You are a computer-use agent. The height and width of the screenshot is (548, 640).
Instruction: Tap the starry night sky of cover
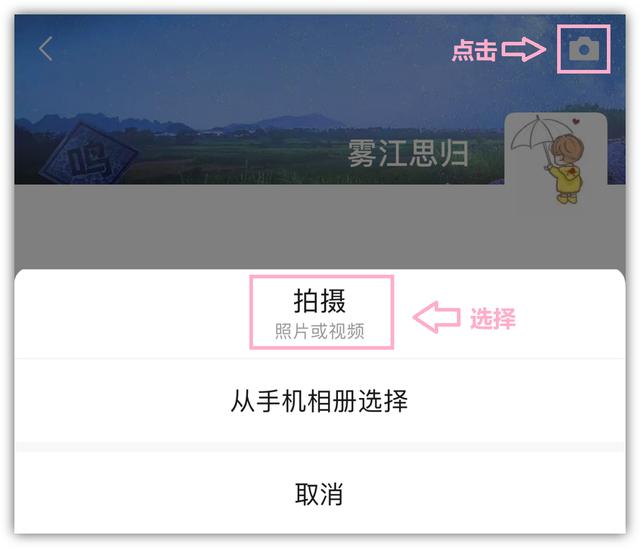(261, 65)
